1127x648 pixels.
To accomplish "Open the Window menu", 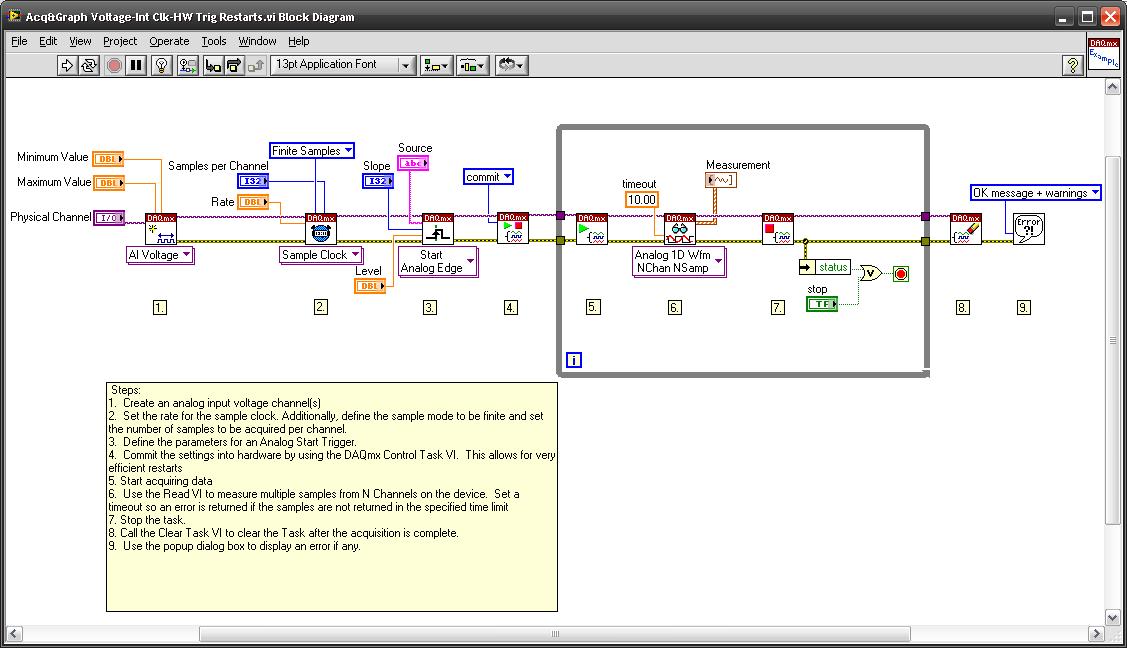I will coord(257,41).
